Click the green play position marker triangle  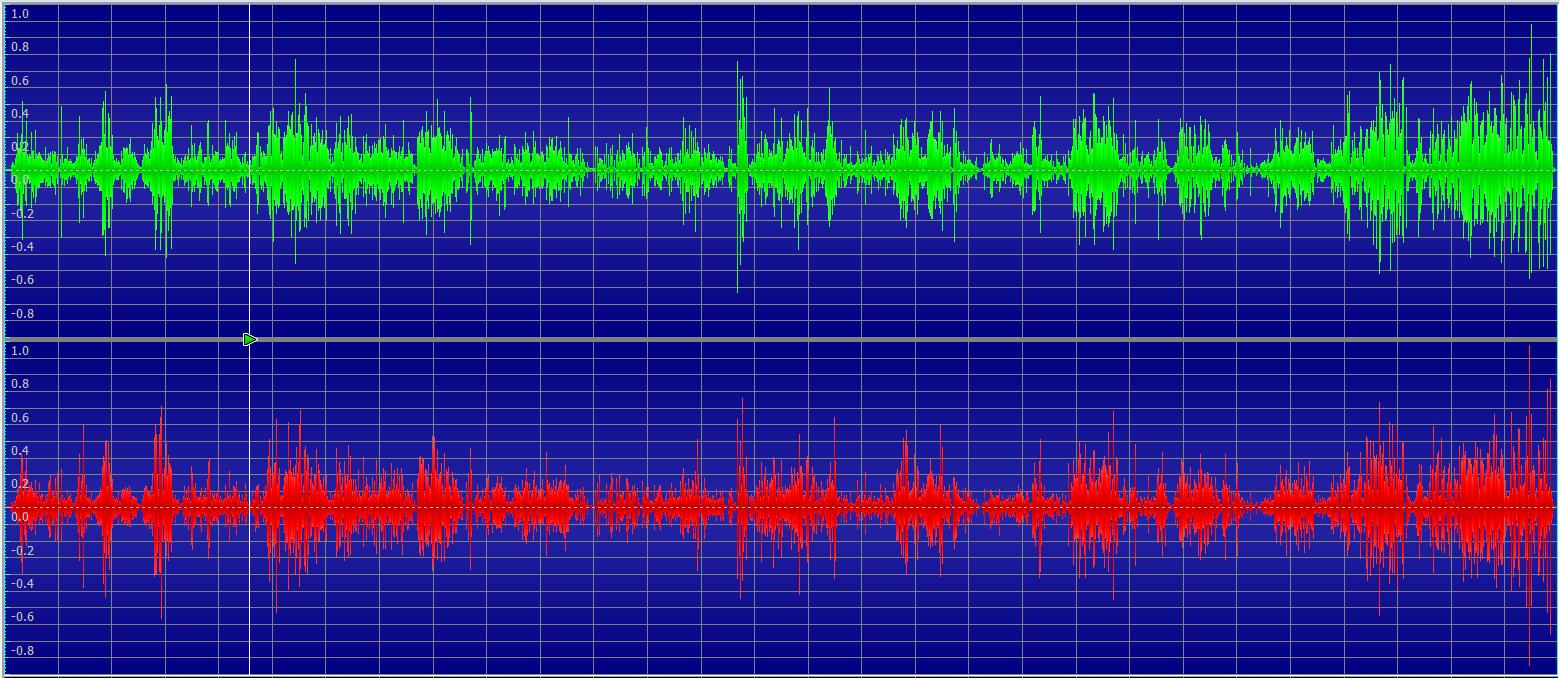click(250, 340)
